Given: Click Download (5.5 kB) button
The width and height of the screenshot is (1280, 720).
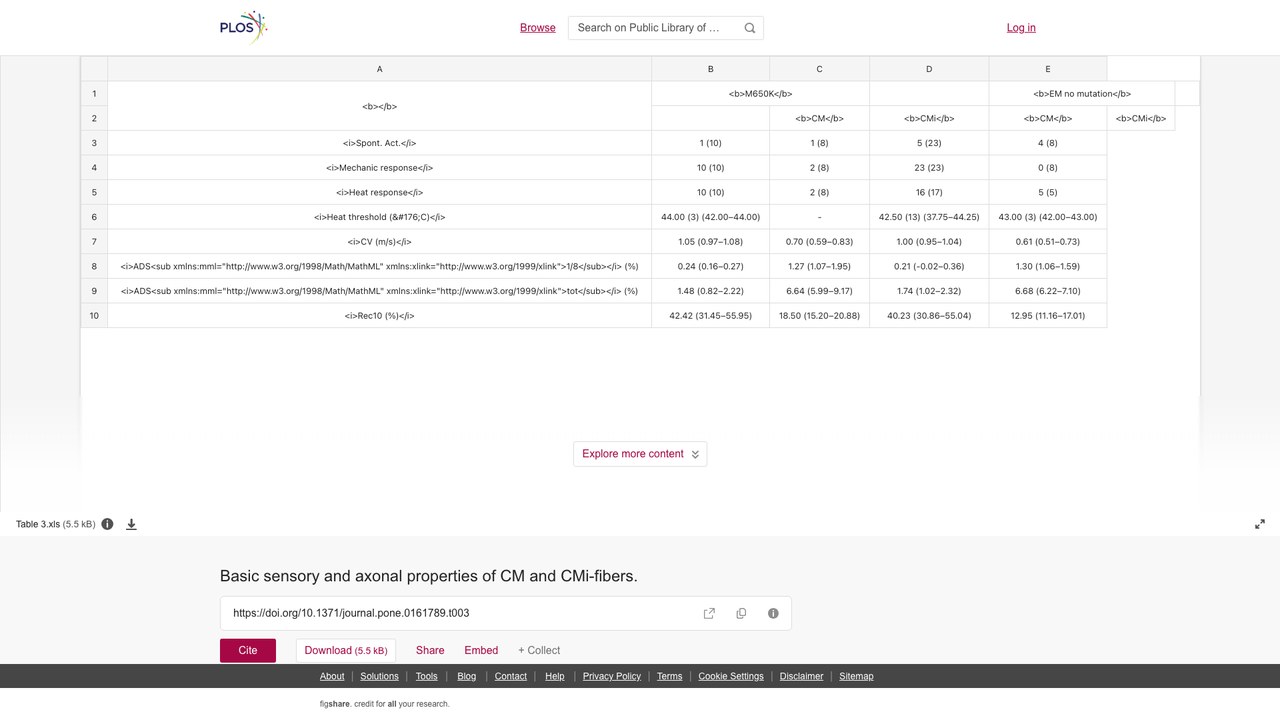Looking at the screenshot, I should pos(346,650).
